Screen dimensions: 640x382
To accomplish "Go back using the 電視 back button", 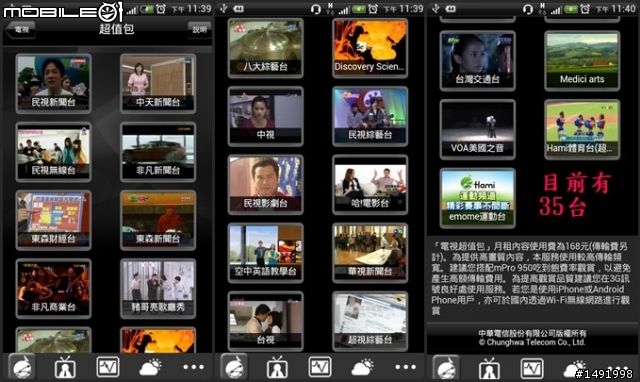I will pos(20,29).
